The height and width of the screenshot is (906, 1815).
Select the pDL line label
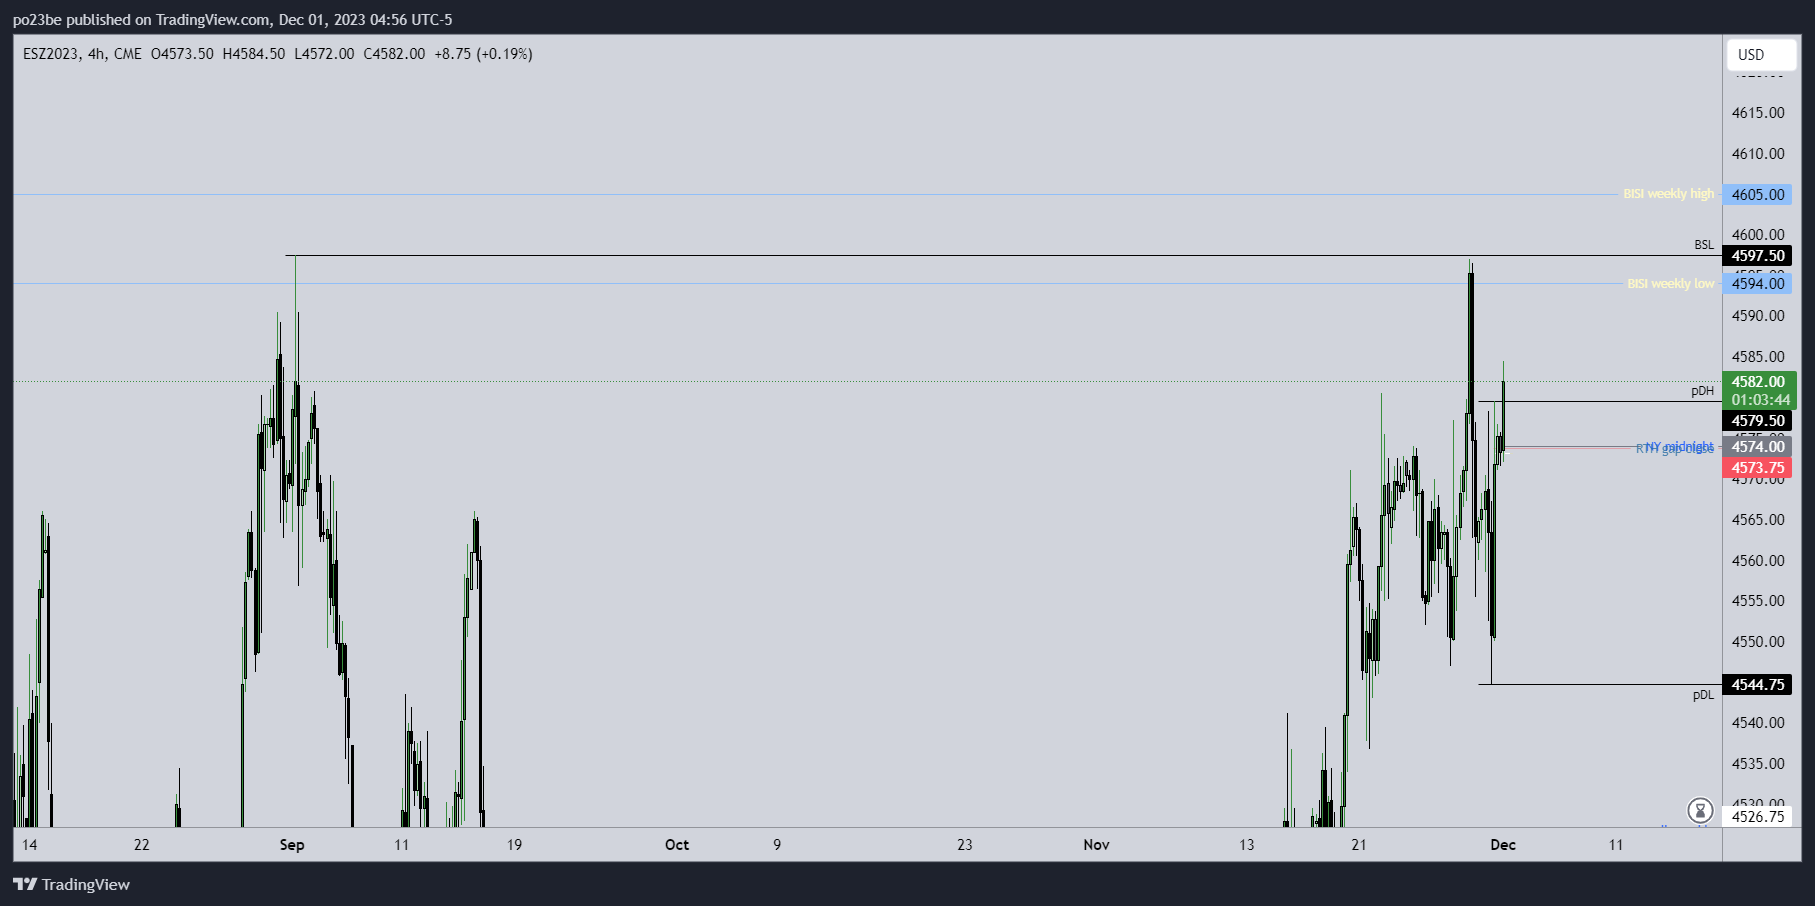coord(1702,695)
